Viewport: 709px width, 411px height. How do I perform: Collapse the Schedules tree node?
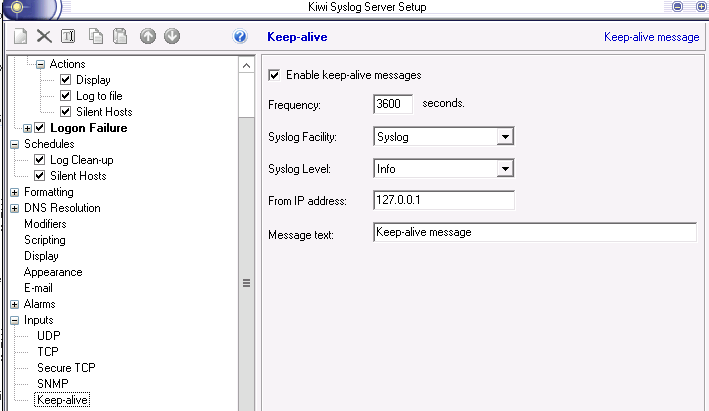tap(14, 144)
